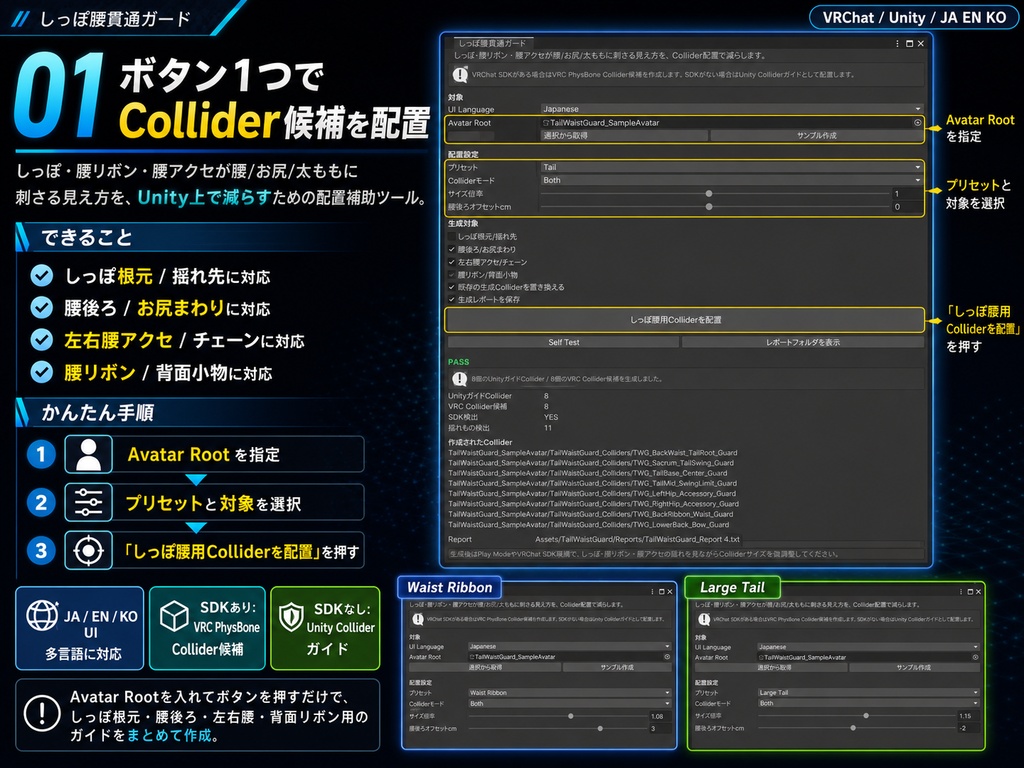Click サンプル作成 in the Large Tail window
This screenshot has width=1024, height=768.
[913, 668]
